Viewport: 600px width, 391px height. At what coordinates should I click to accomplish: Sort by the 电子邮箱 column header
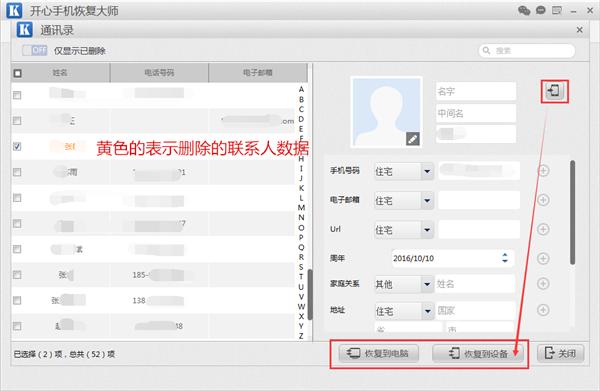point(258,73)
